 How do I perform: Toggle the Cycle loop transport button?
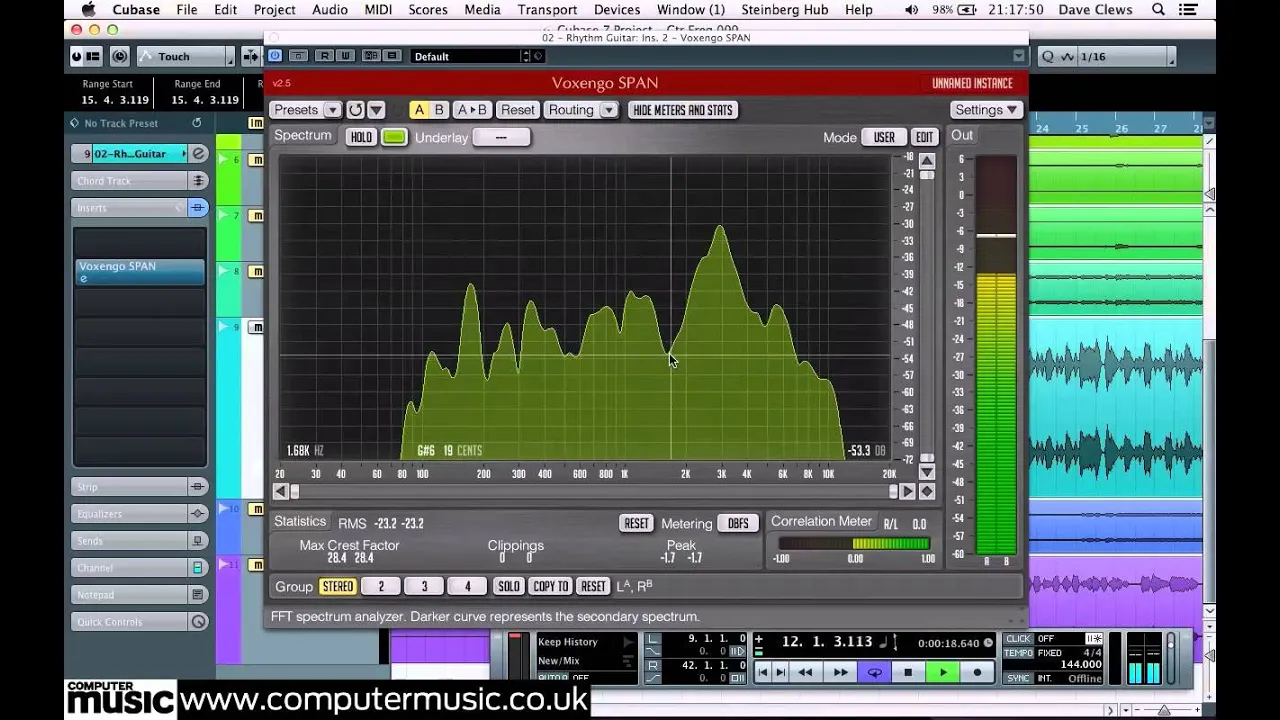(875, 672)
